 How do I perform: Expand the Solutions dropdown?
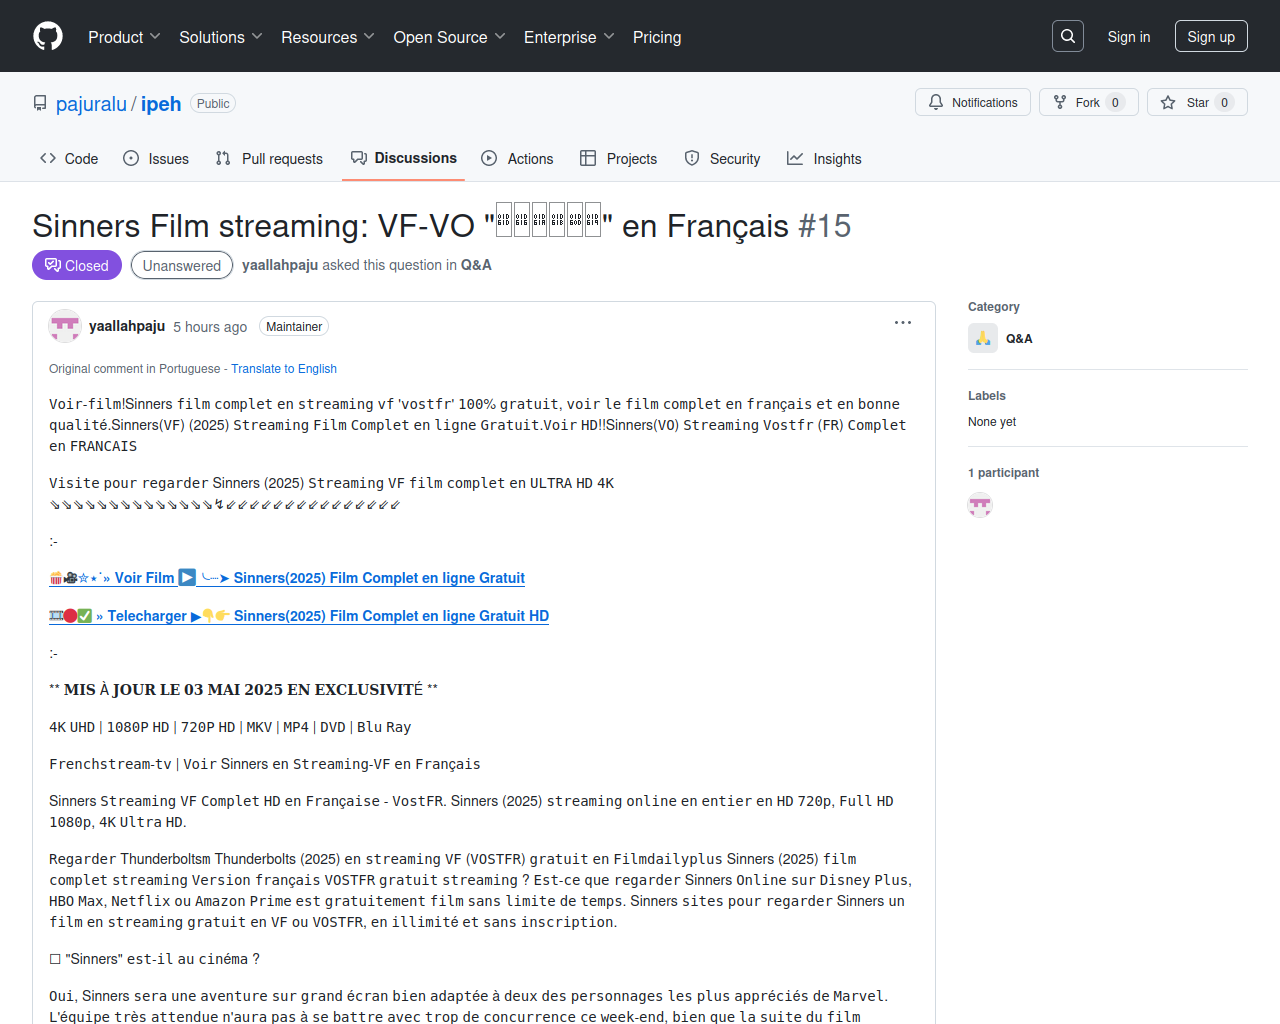pyautogui.click(x=221, y=37)
